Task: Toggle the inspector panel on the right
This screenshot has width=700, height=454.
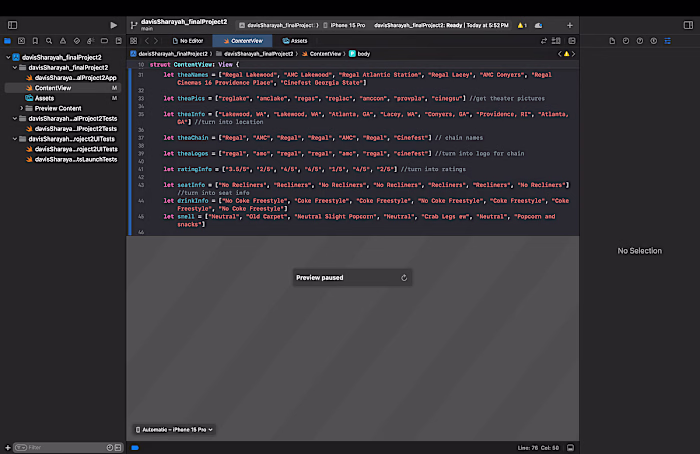Action: click(x=688, y=25)
